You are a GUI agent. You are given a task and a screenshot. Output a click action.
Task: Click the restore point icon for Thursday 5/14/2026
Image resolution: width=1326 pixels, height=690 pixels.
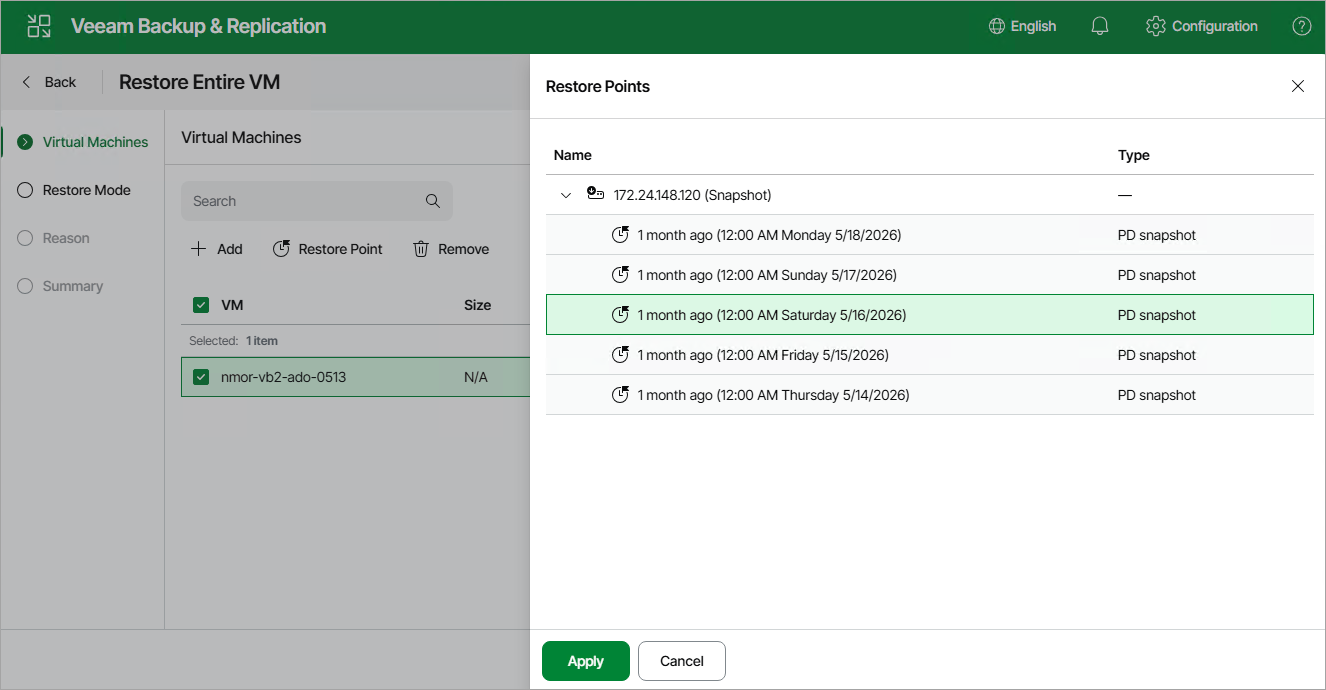(x=620, y=395)
